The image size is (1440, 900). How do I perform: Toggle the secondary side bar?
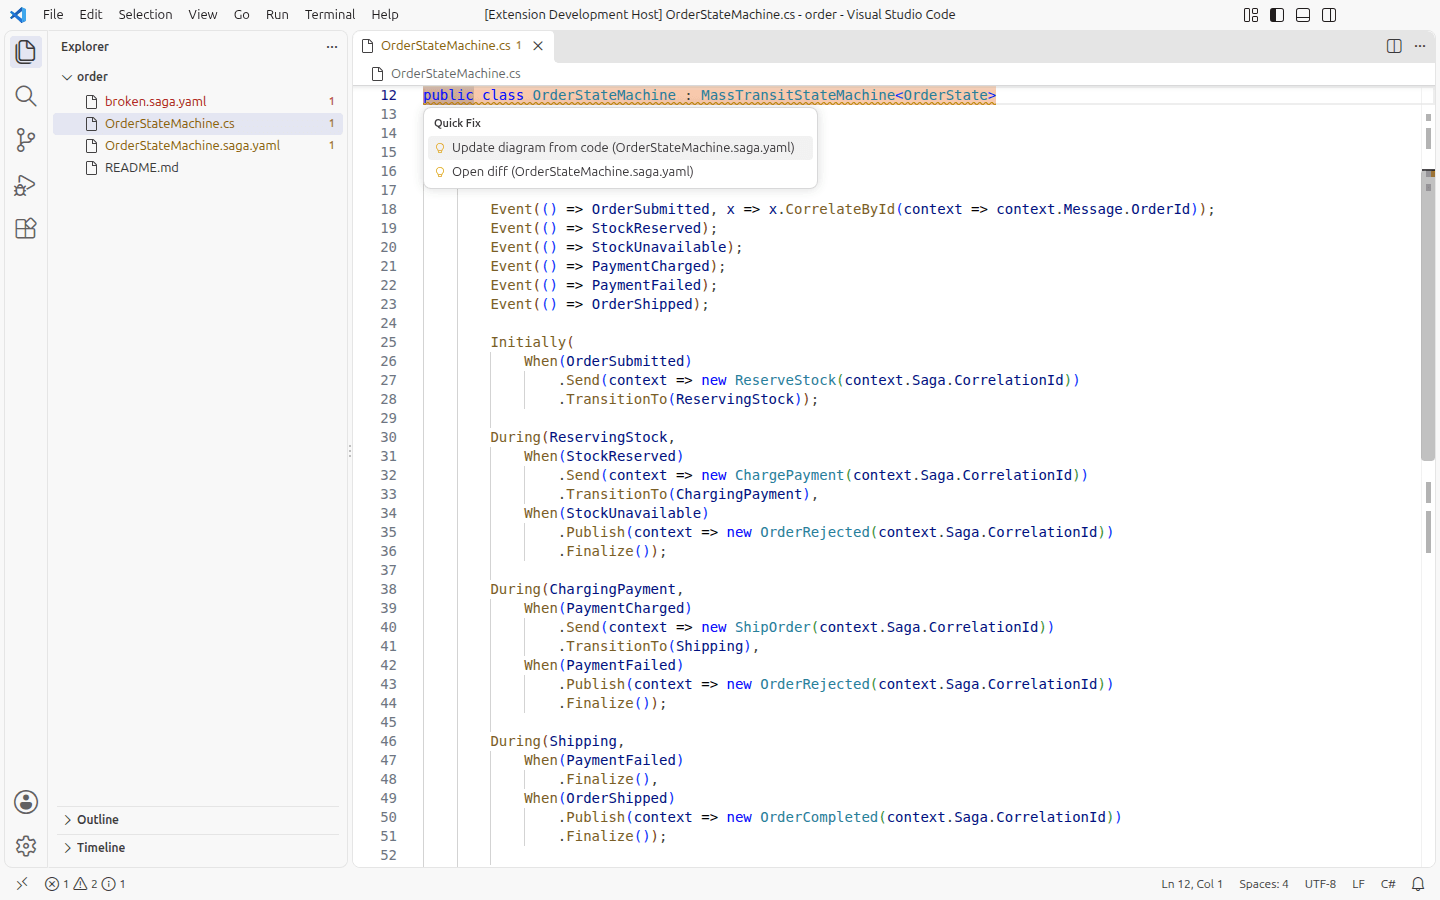click(1329, 15)
